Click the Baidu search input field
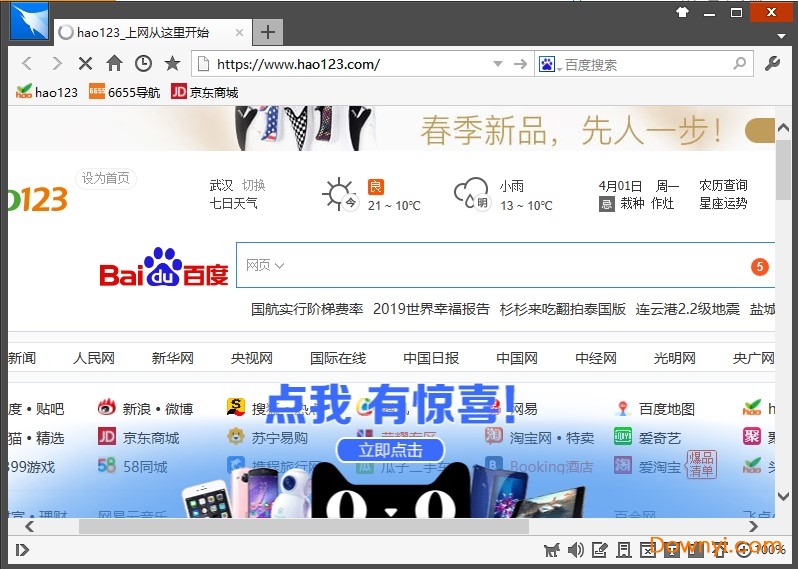Screen dimensions: 798x569 500,265
